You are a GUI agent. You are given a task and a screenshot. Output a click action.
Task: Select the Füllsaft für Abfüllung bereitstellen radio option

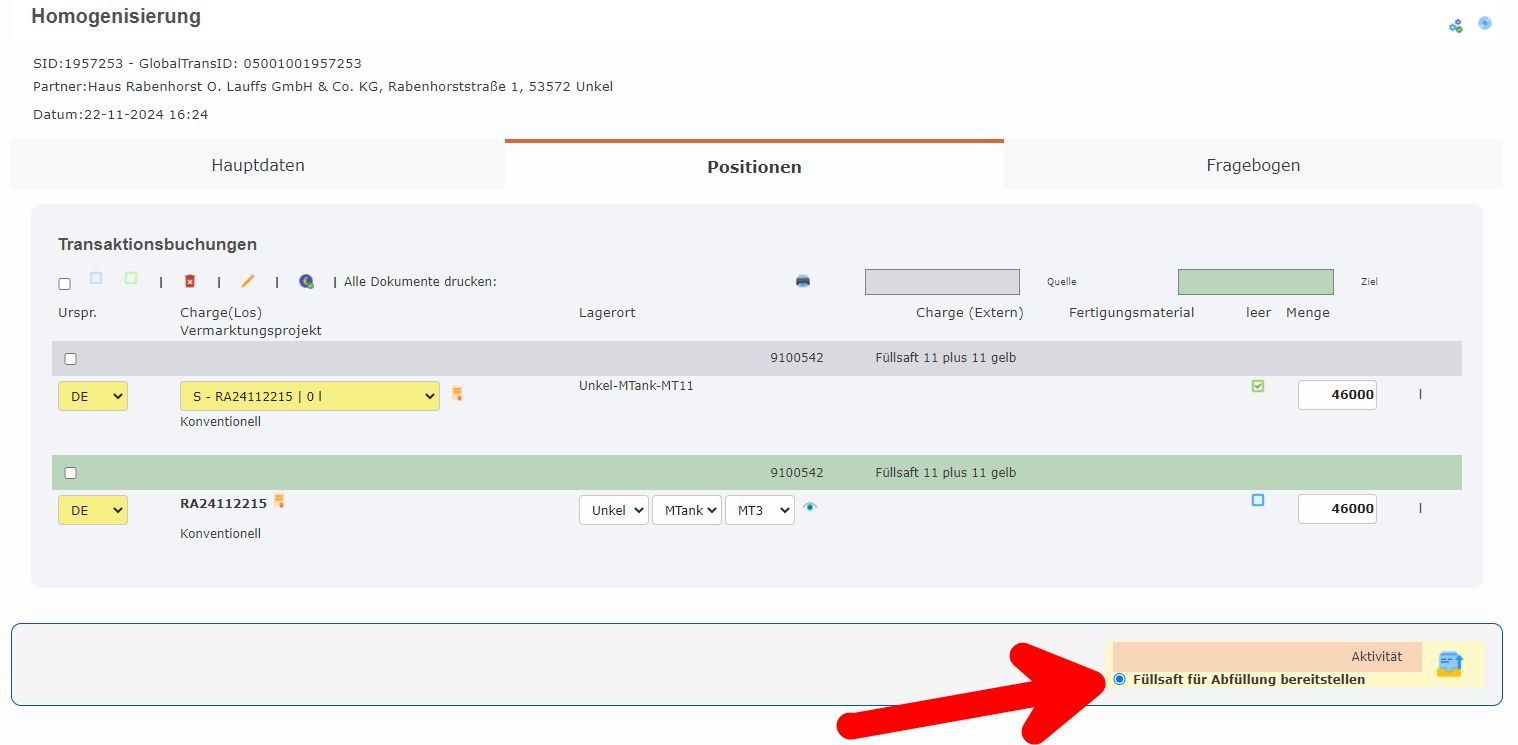(1119, 678)
